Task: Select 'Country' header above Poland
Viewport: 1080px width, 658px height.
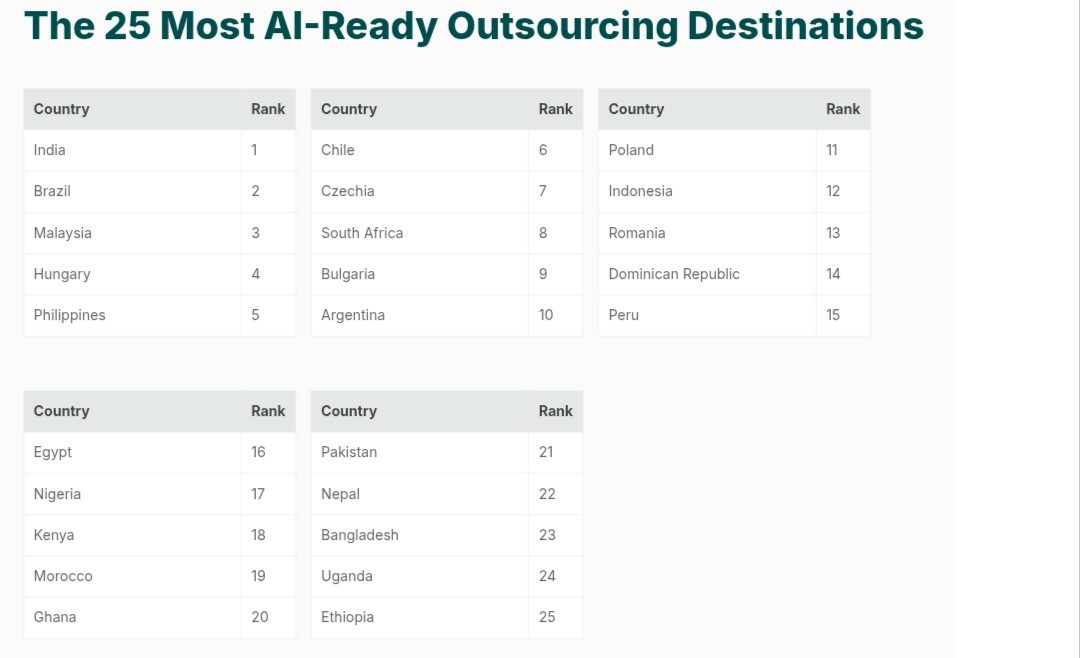Action: pos(707,110)
